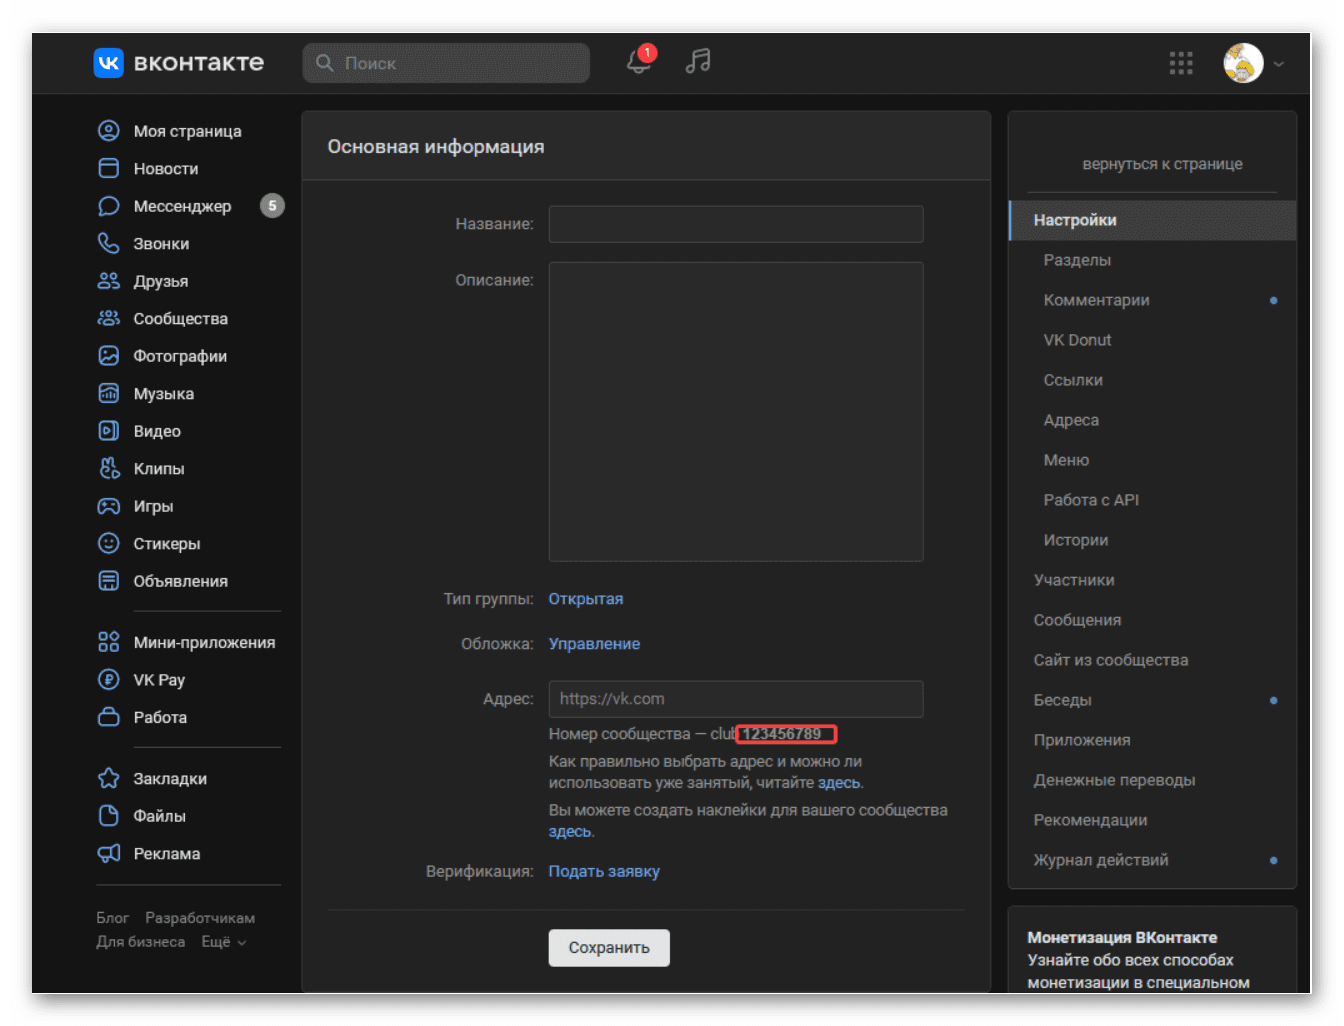Viewport: 1344px width, 1026px height.
Task: Click вернуться к странице link
Action: 1162,164
